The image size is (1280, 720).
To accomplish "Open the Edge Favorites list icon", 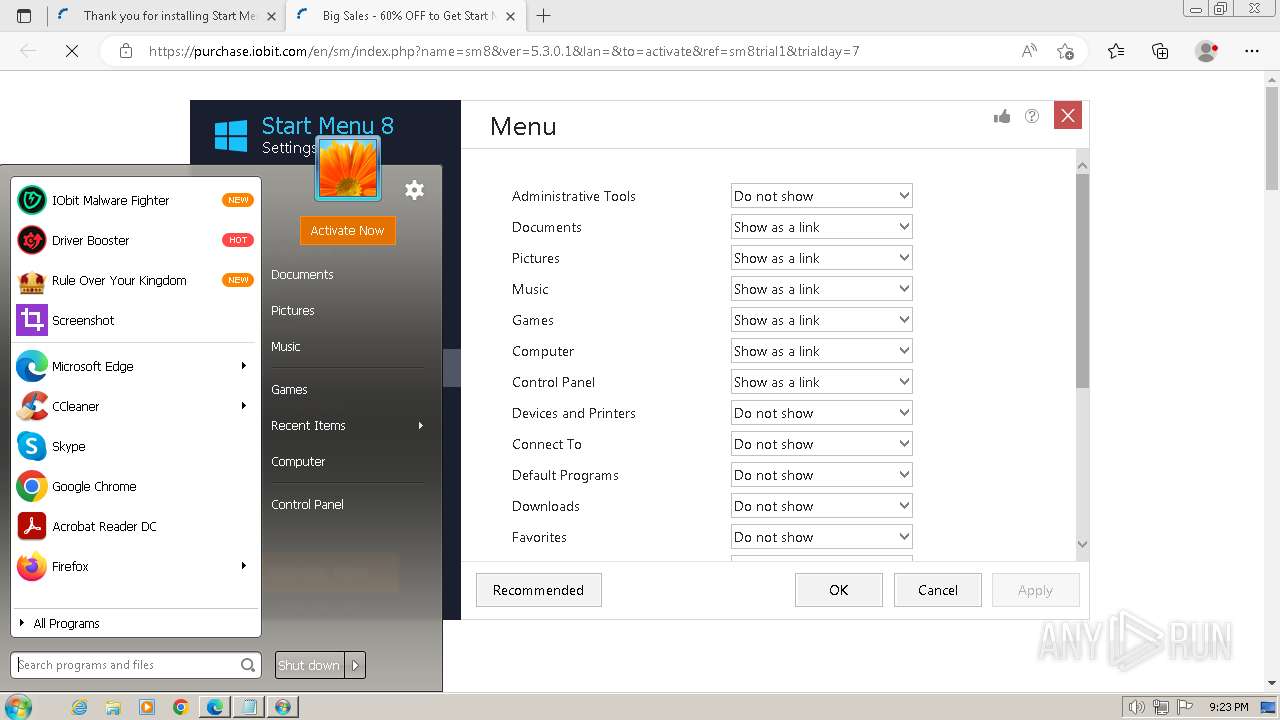I will click(x=1116, y=51).
